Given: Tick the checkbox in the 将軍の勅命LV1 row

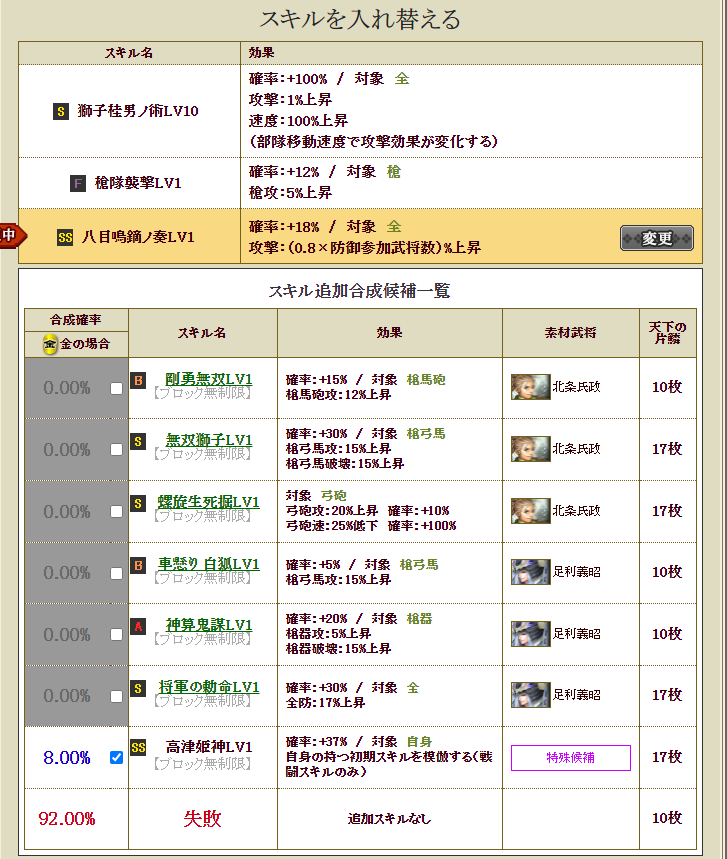Looking at the screenshot, I should click(116, 696).
